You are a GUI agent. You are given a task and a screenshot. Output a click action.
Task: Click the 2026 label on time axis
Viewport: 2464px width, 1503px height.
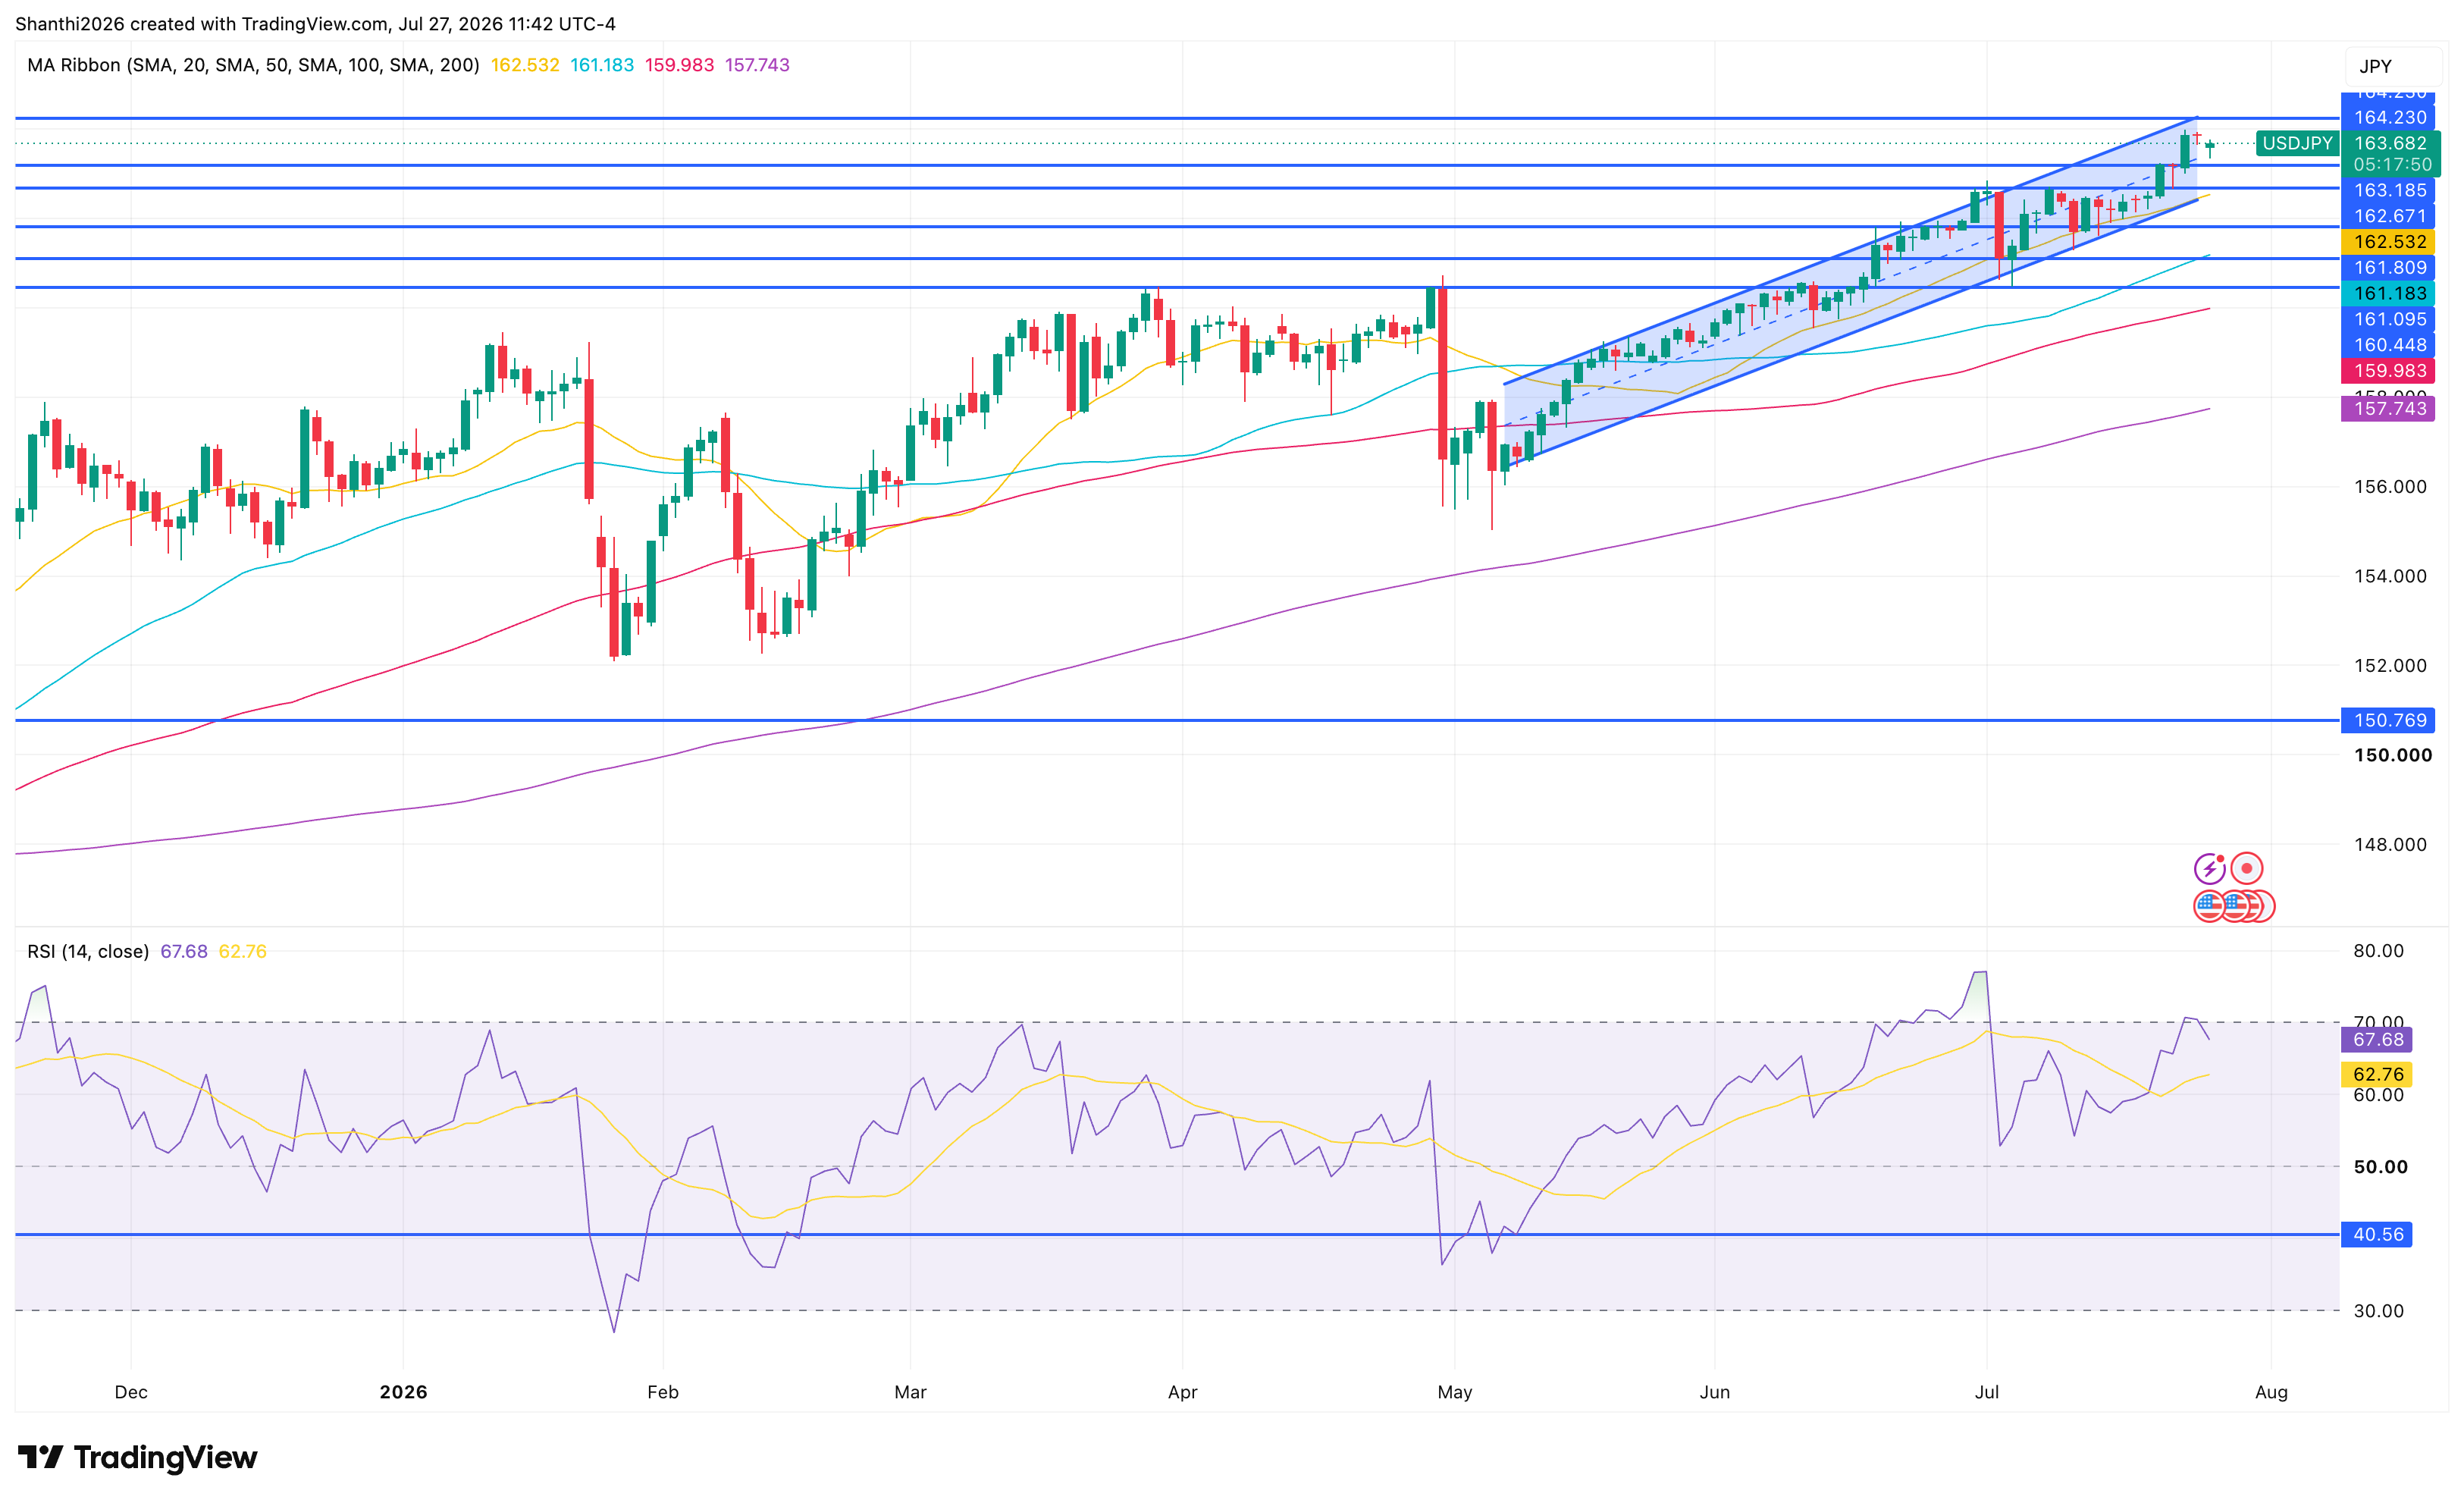(403, 1392)
